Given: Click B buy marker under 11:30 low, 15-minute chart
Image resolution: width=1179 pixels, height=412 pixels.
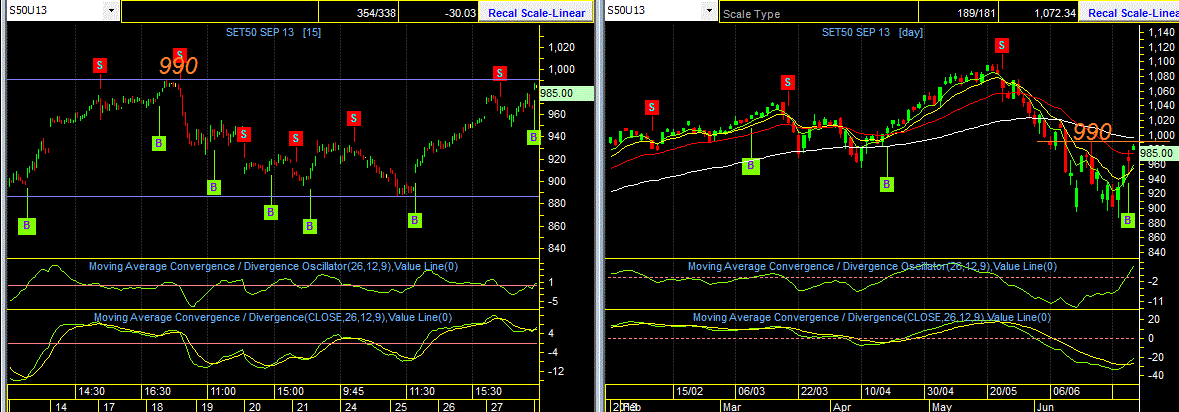Looking at the screenshot, I should point(414,220).
